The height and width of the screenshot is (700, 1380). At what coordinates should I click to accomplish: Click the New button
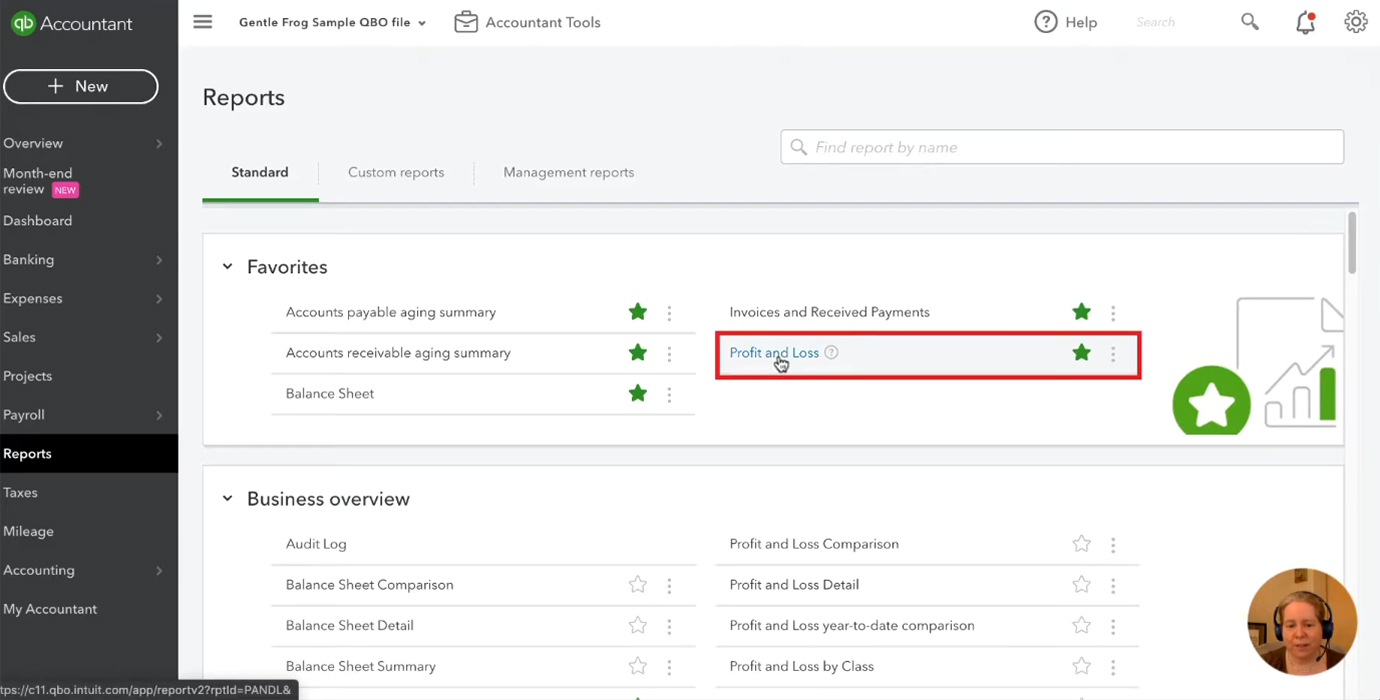[81, 86]
